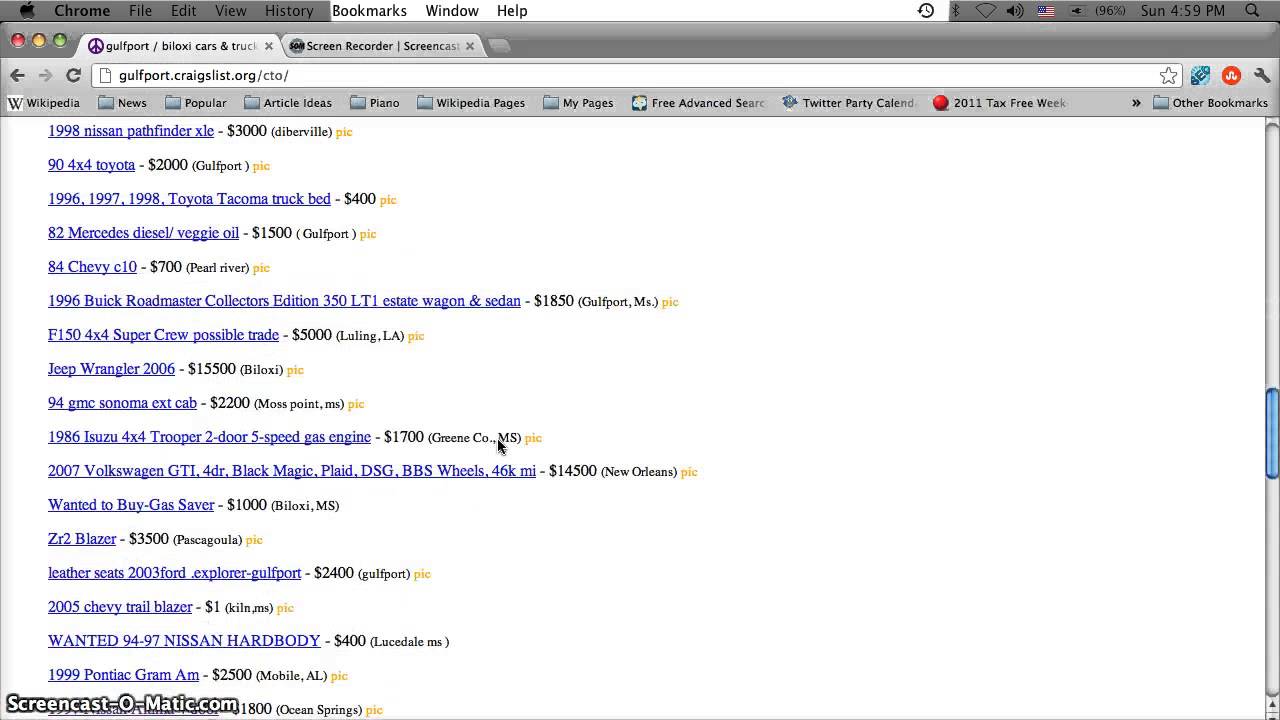Open 1998 nissan pathfinder xle listing

point(131,131)
